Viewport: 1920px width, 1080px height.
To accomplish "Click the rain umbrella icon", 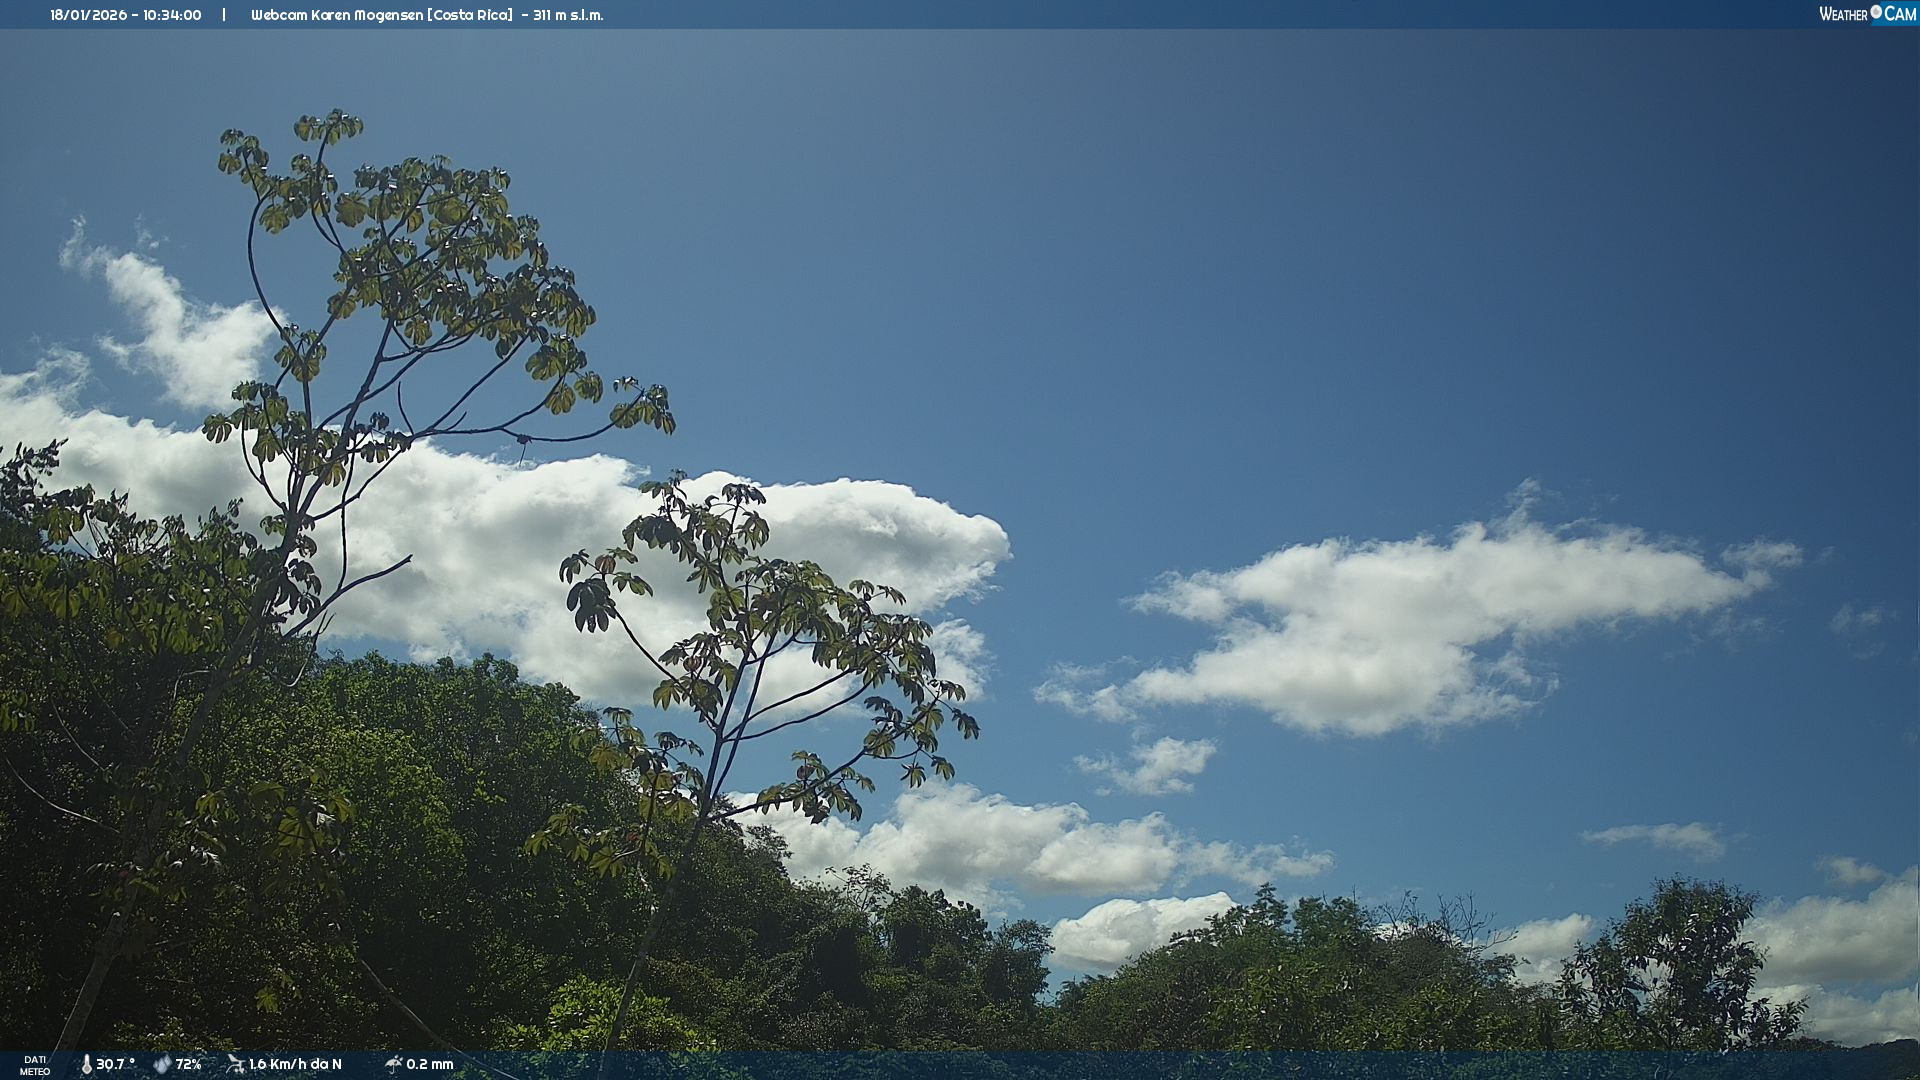I will coord(393,1064).
